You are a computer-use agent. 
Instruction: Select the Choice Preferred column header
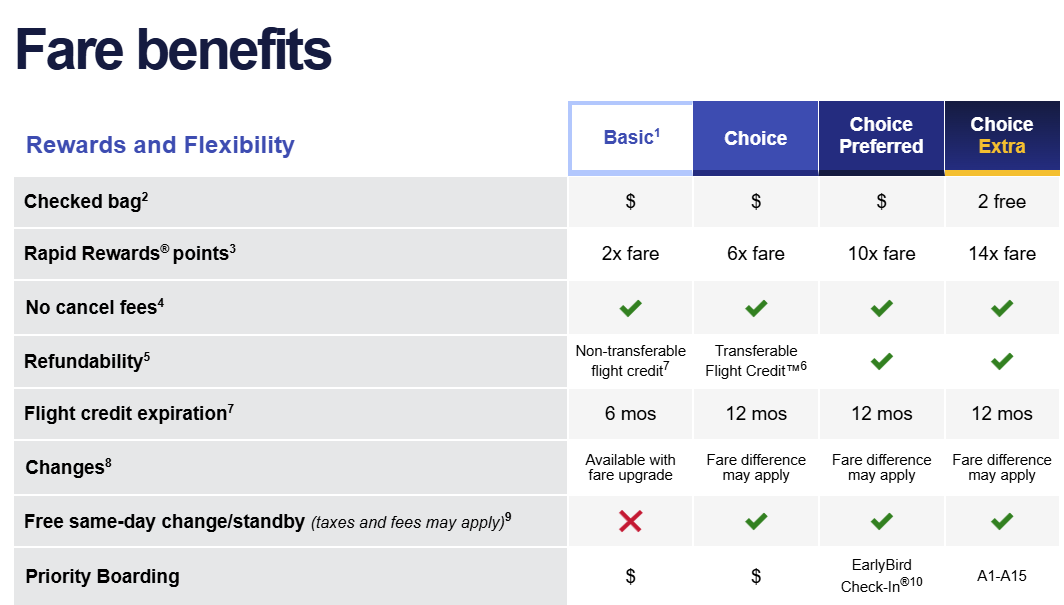881,138
